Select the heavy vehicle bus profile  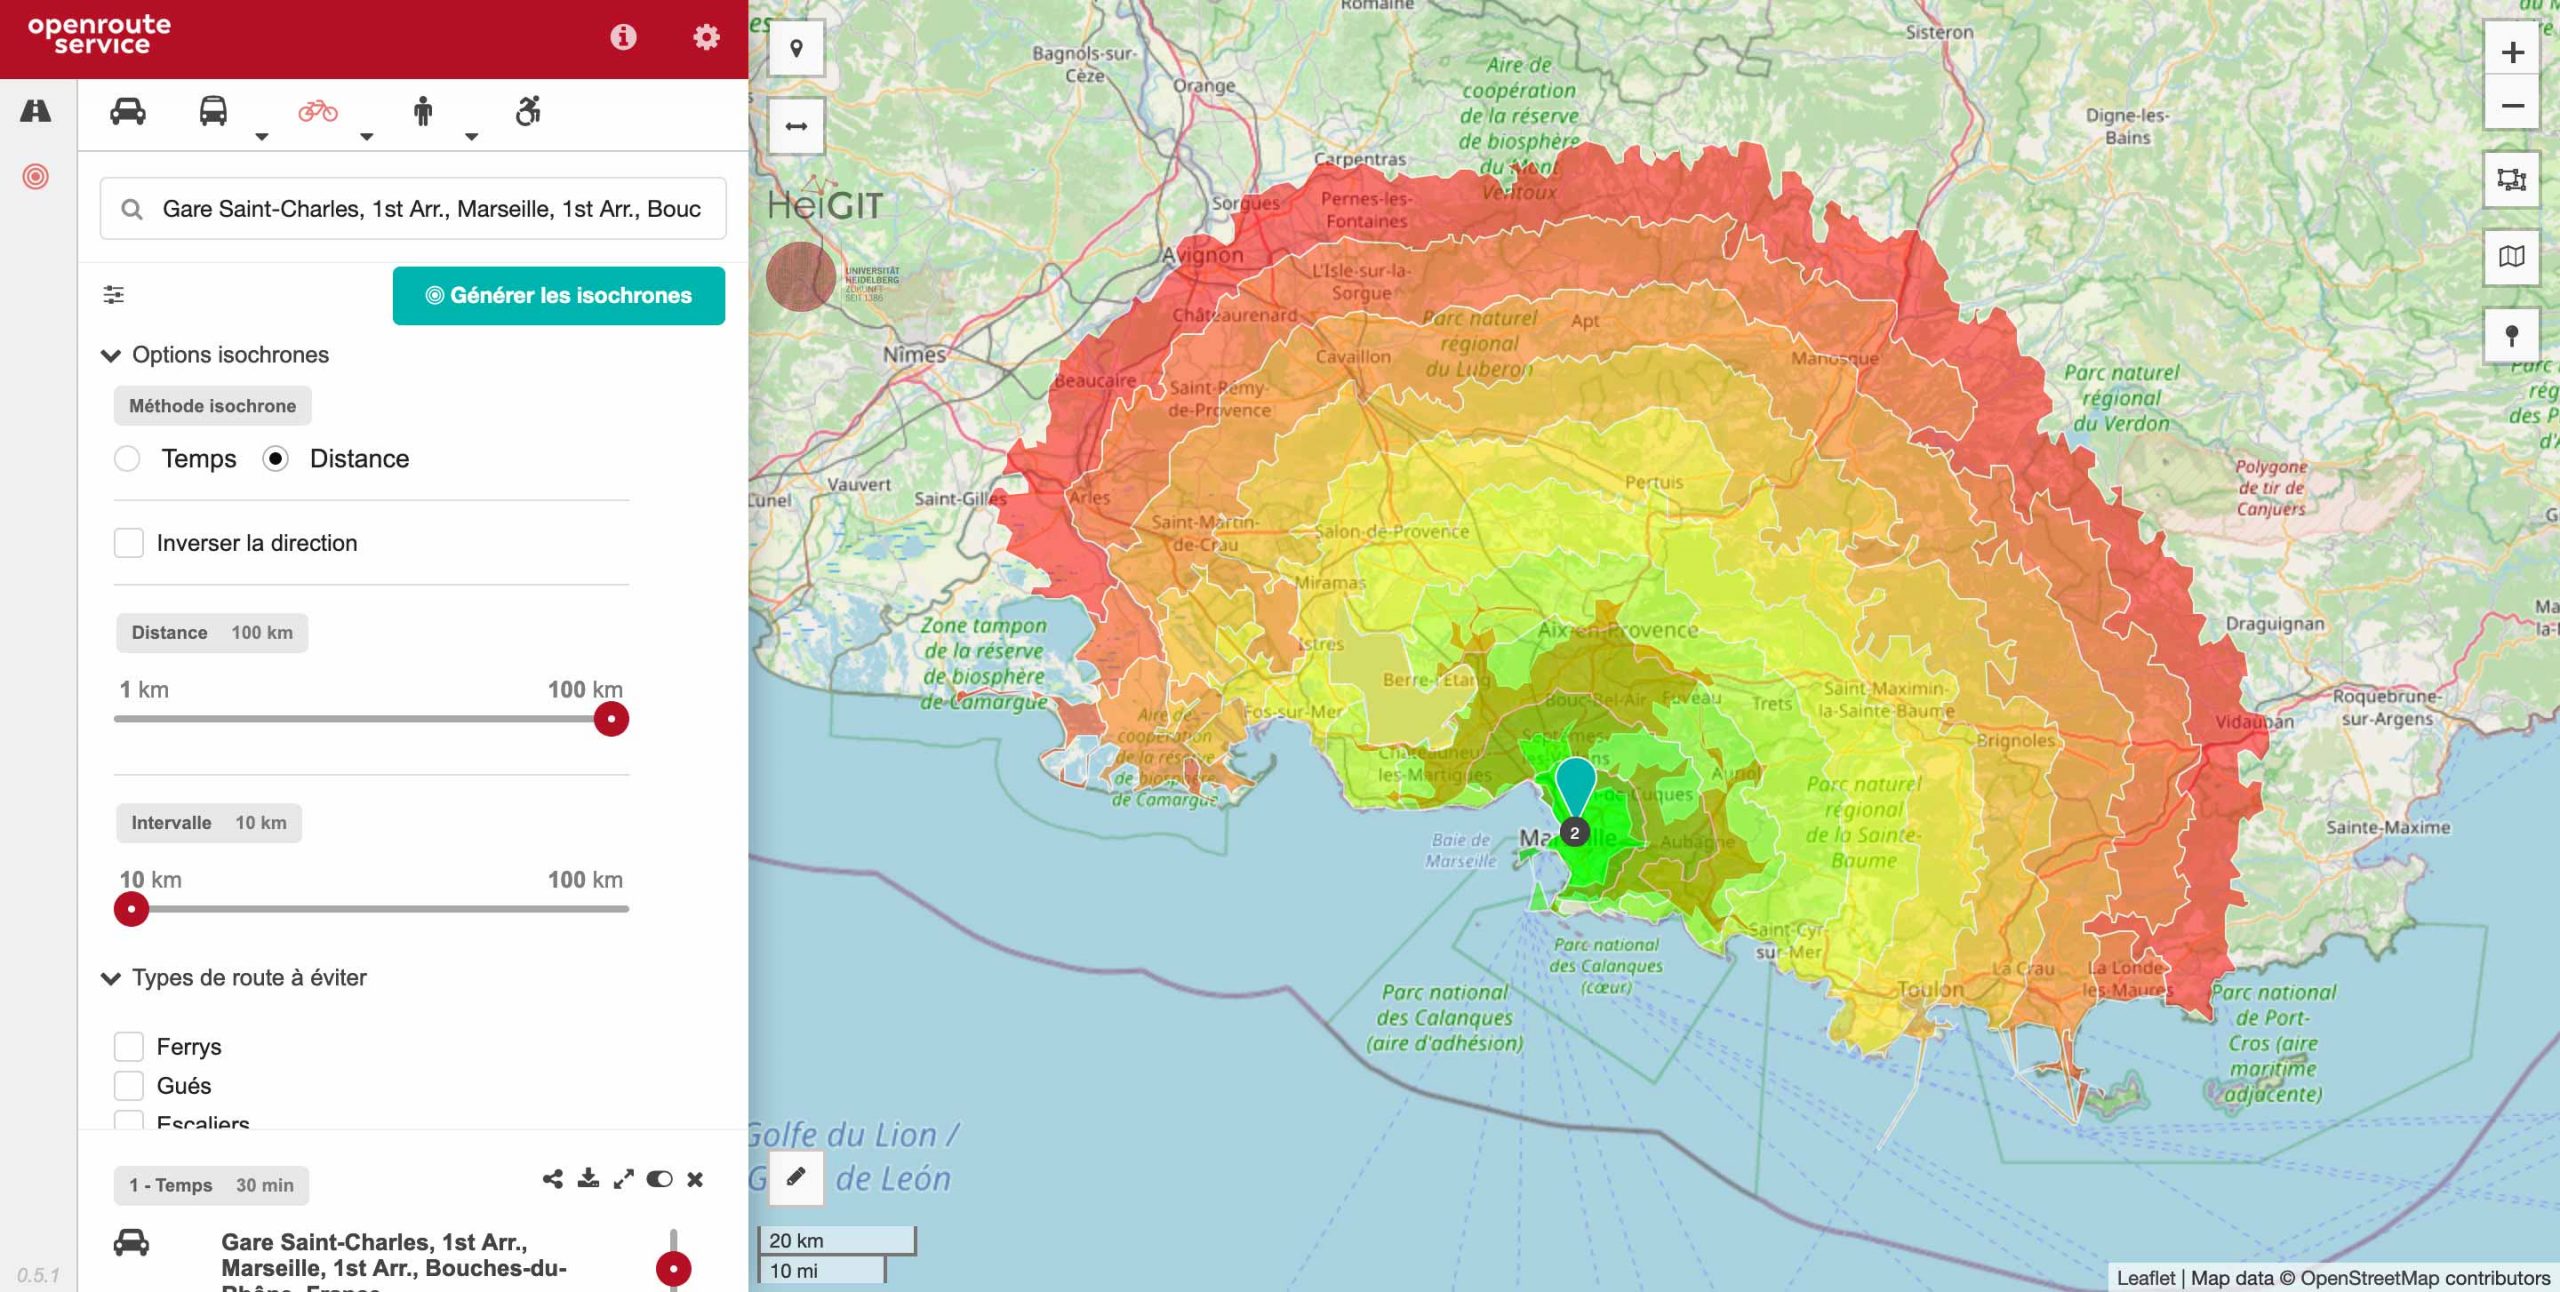click(213, 111)
